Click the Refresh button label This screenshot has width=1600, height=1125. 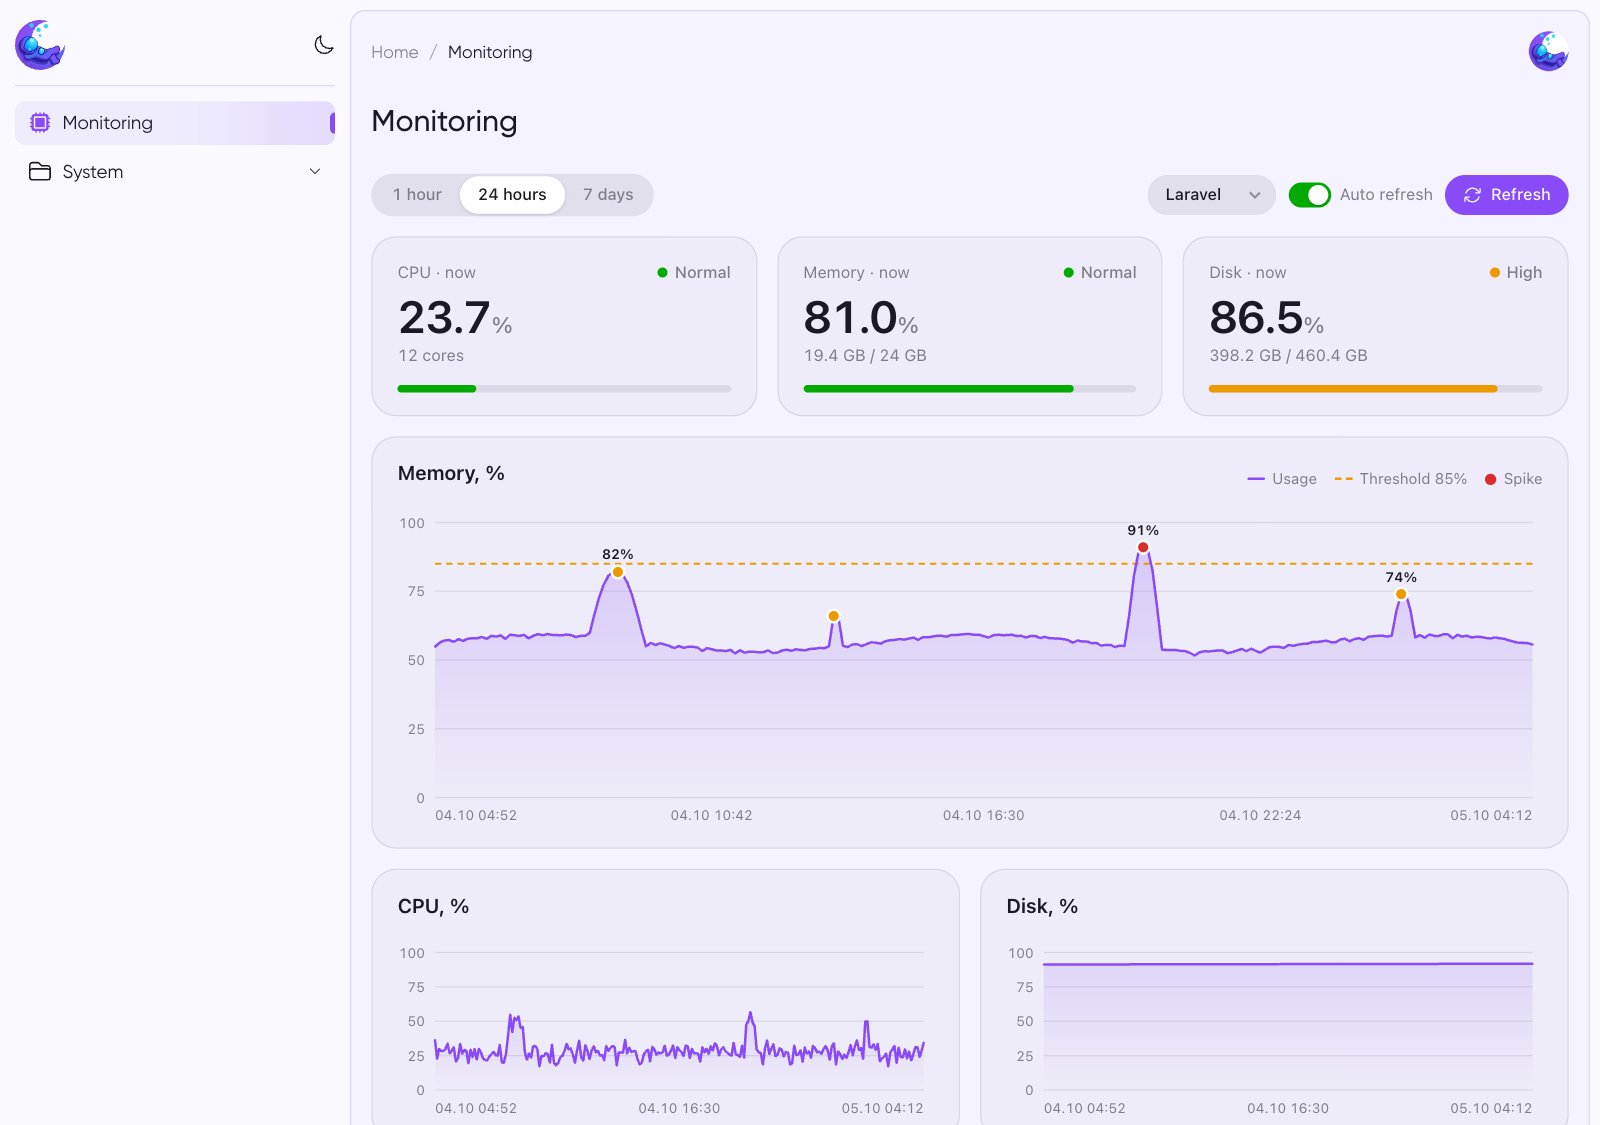tap(1520, 195)
